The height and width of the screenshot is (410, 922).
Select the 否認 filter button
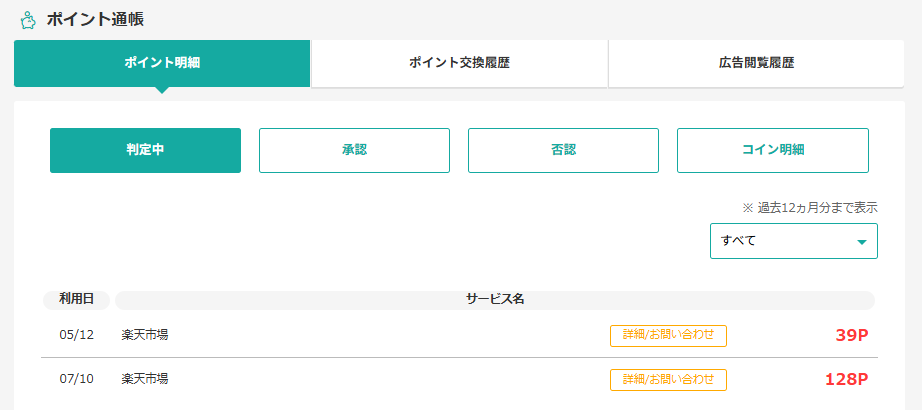pos(563,151)
